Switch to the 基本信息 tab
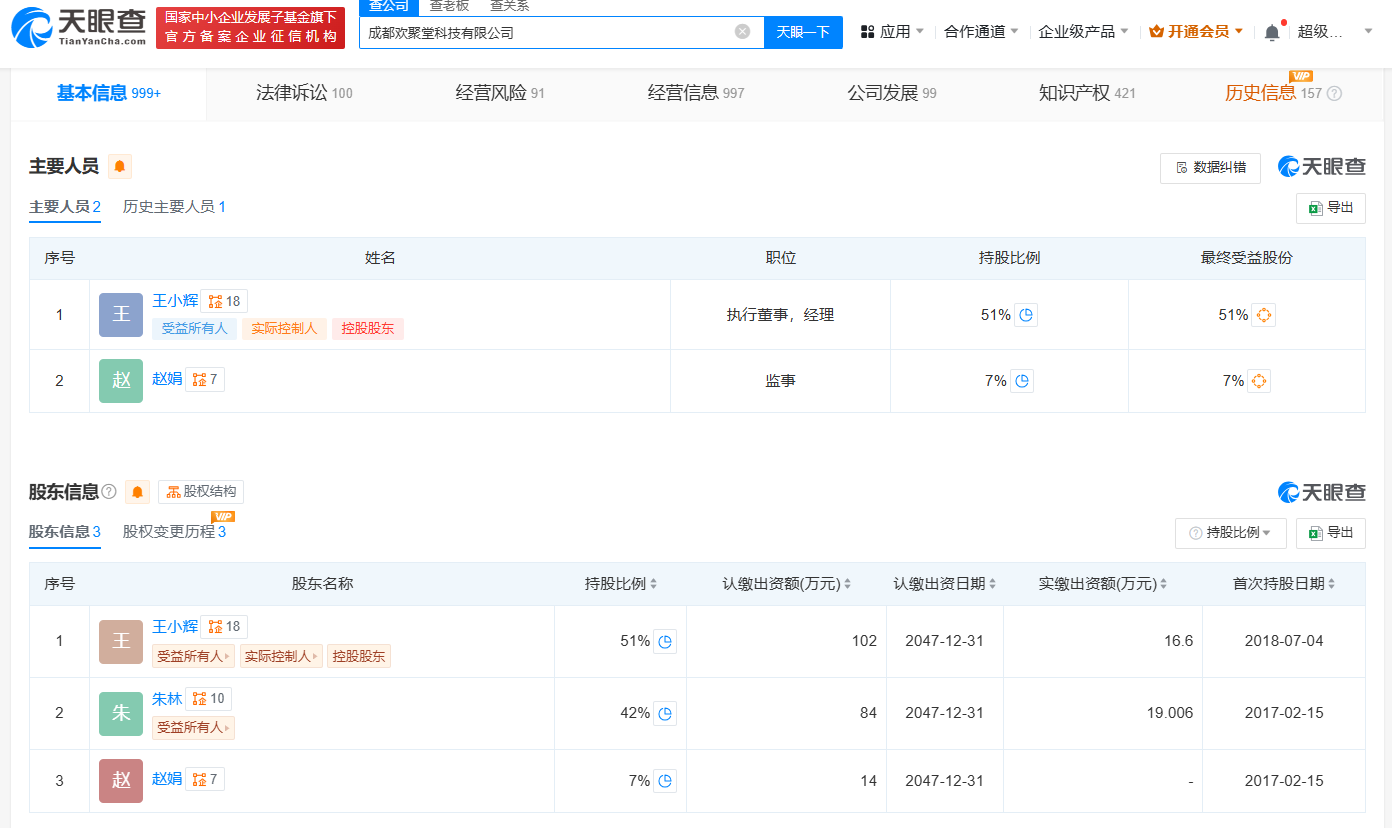This screenshot has width=1392, height=828. click(108, 93)
